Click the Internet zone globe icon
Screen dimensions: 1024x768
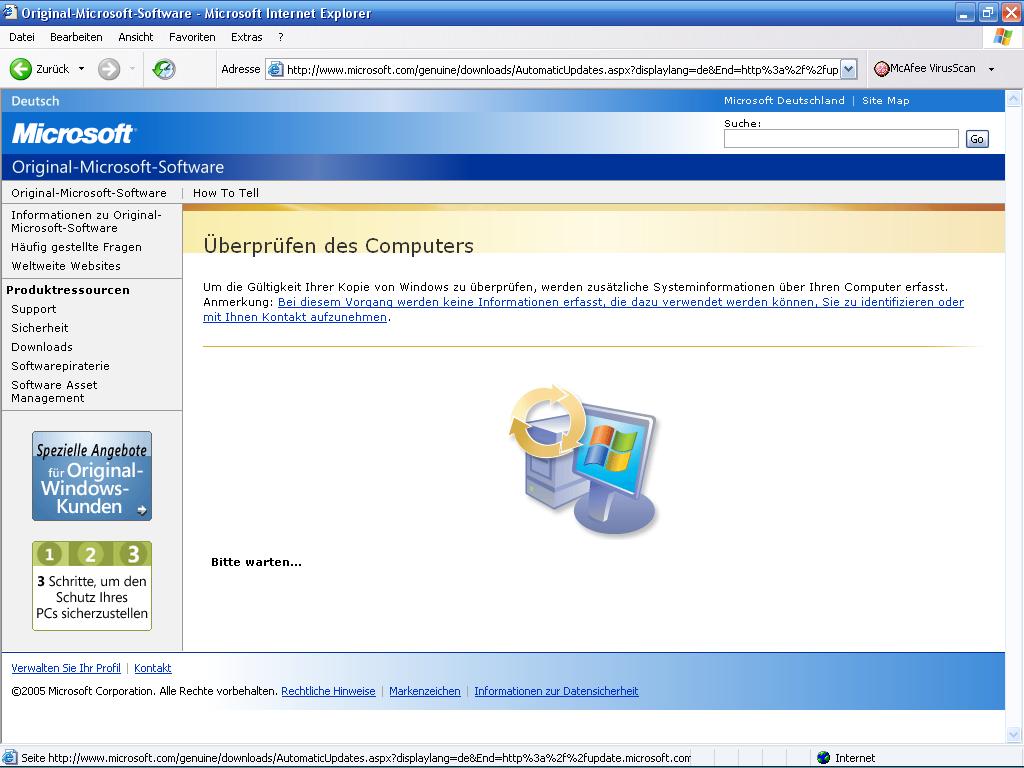pyautogui.click(x=824, y=758)
